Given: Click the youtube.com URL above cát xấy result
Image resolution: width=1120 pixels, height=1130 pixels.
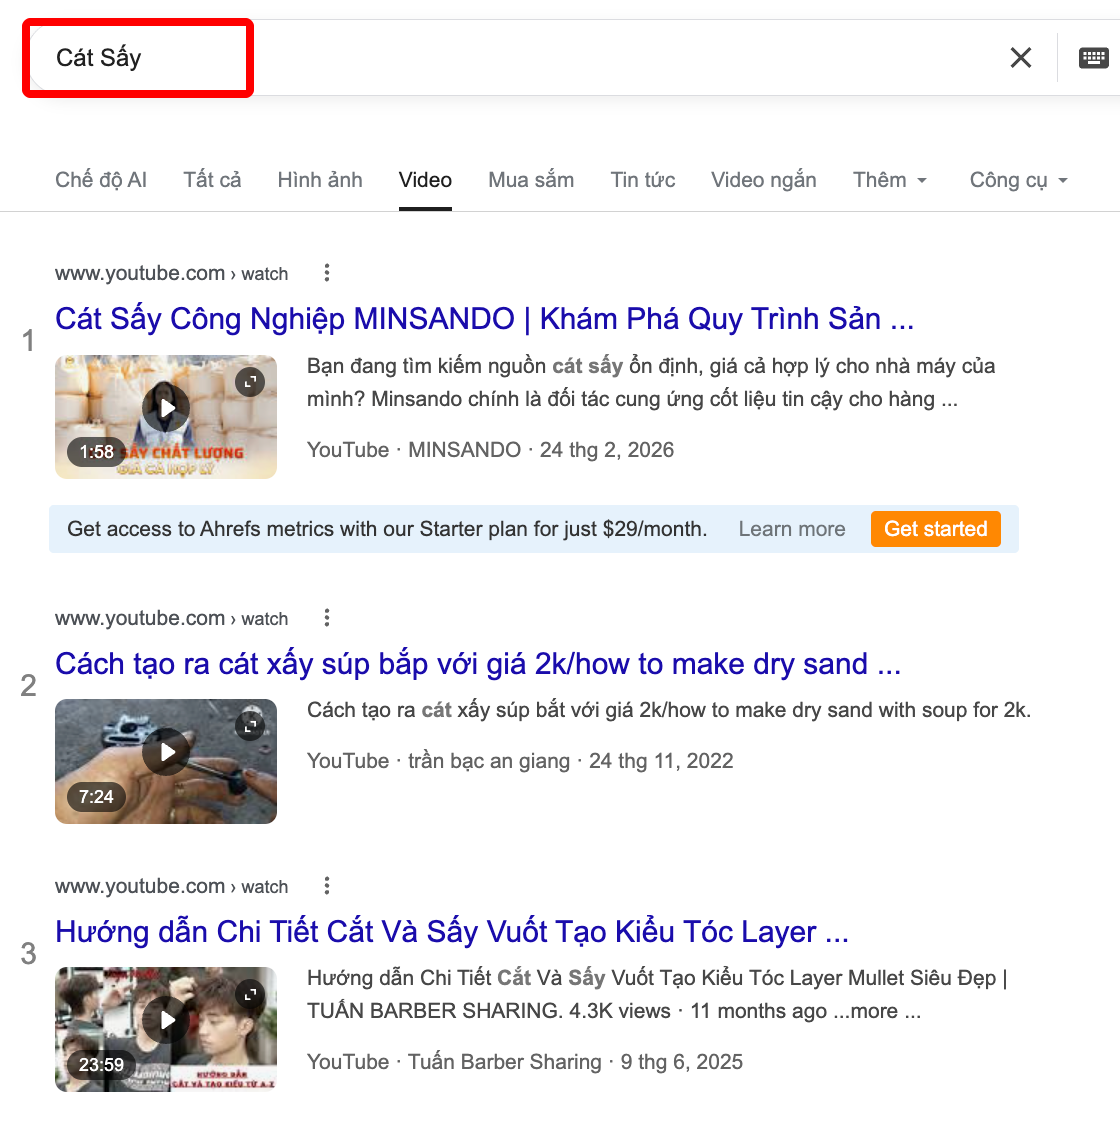Looking at the screenshot, I should pos(172,618).
